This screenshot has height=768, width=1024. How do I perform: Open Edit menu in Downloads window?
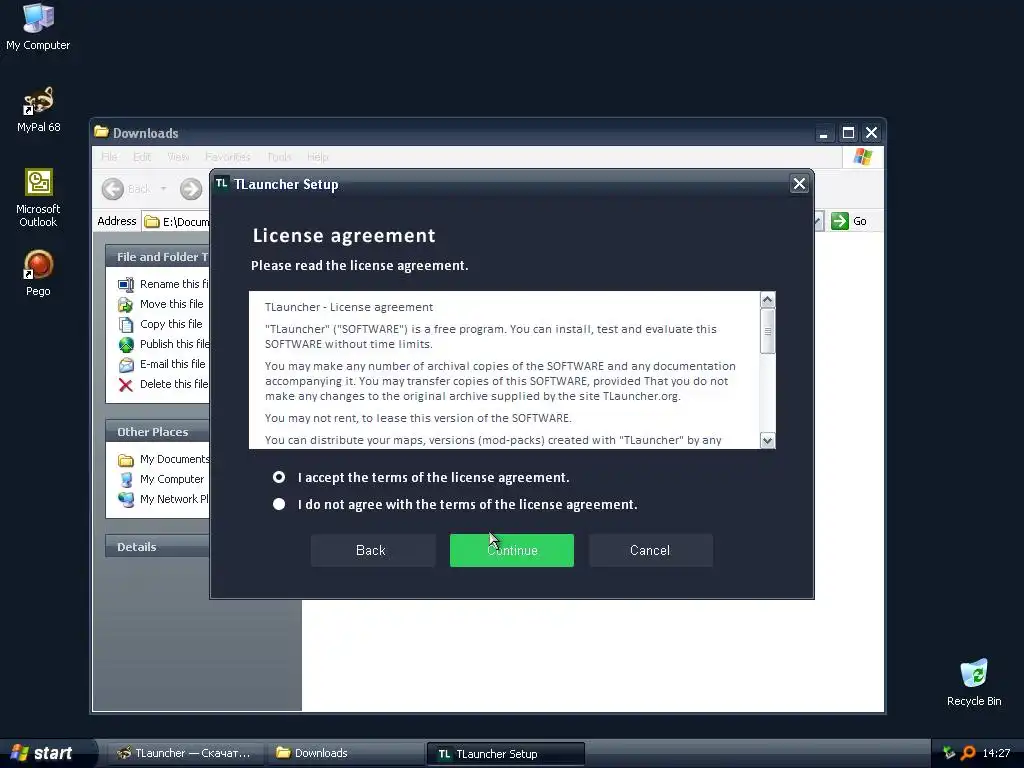pos(142,157)
